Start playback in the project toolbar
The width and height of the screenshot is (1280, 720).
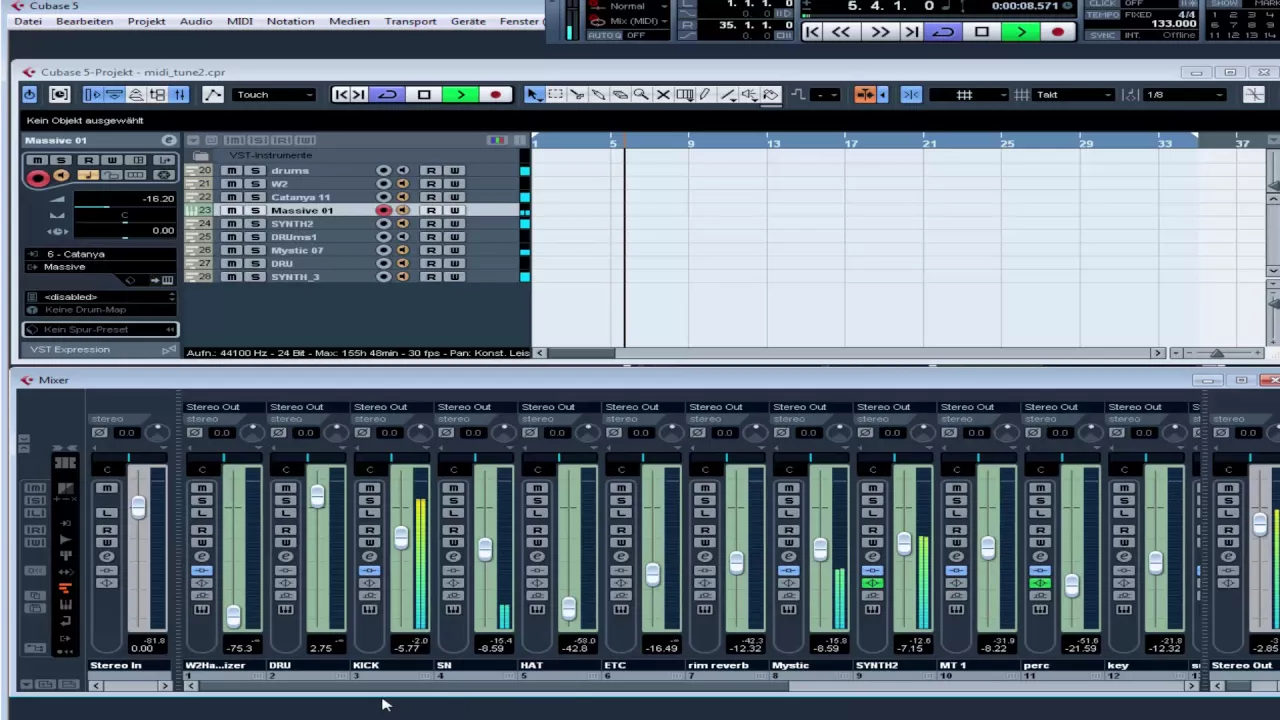pyautogui.click(x=460, y=94)
